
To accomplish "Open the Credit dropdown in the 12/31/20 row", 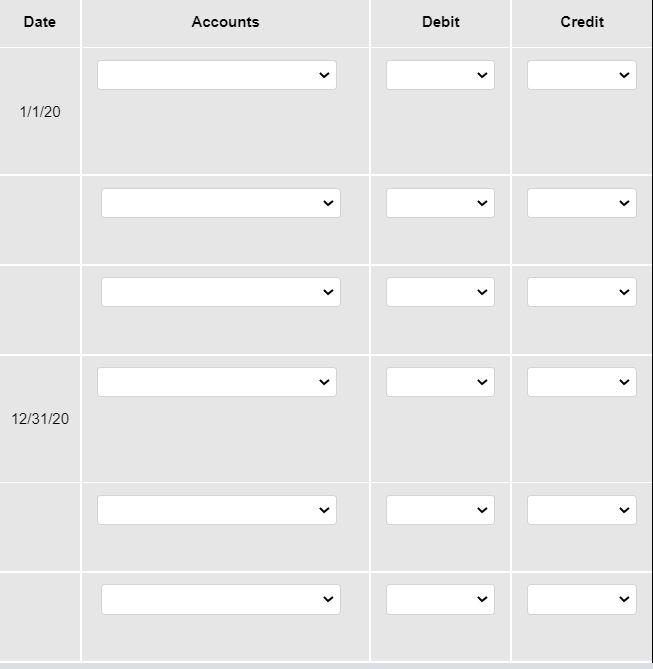I will click(581, 382).
